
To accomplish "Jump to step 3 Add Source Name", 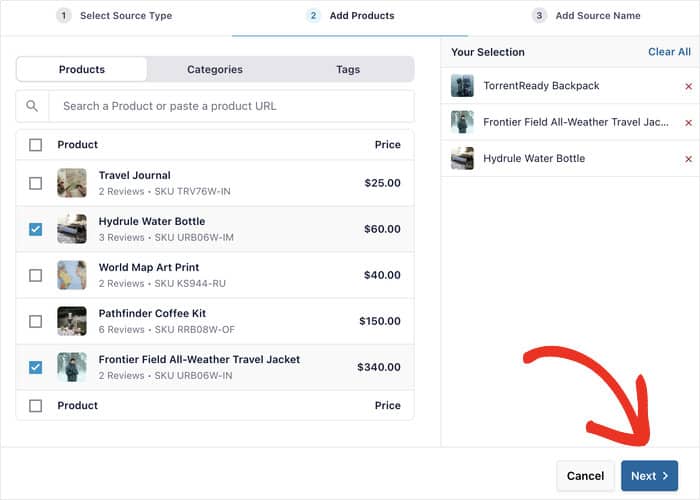I will (x=586, y=16).
